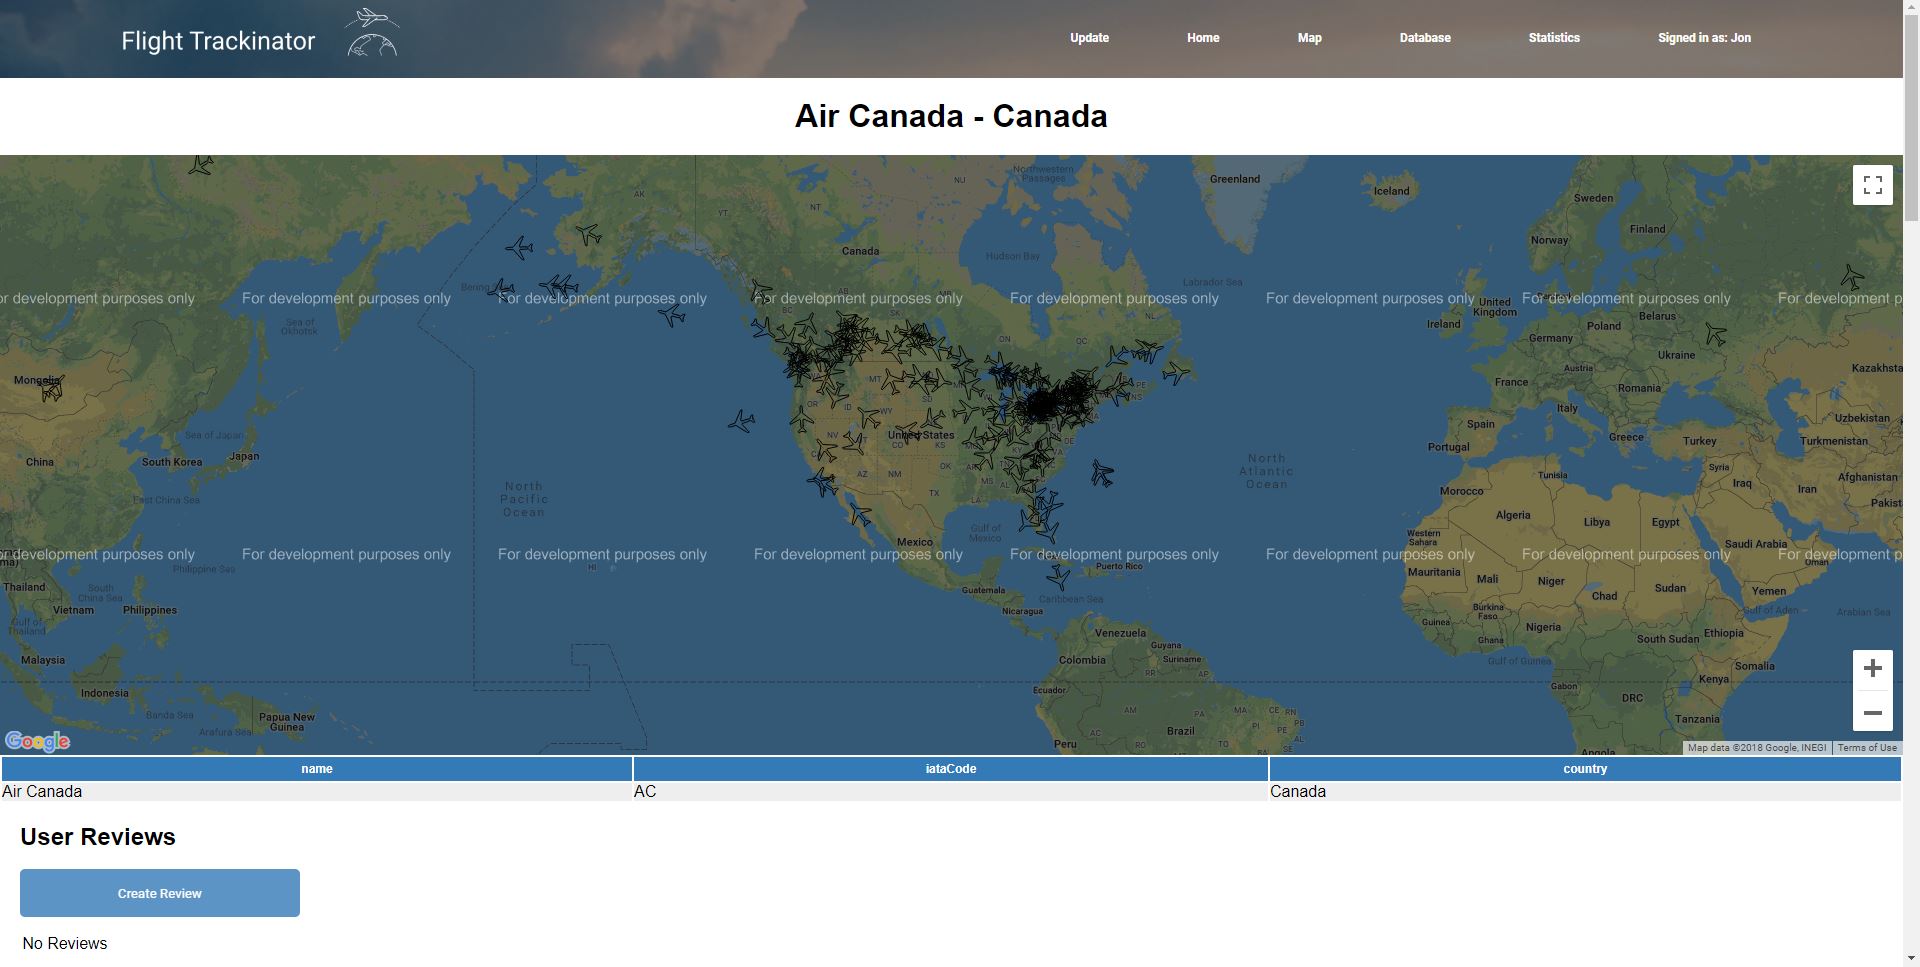Click the Air Canada - Canada heading

[x=951, y=116]
